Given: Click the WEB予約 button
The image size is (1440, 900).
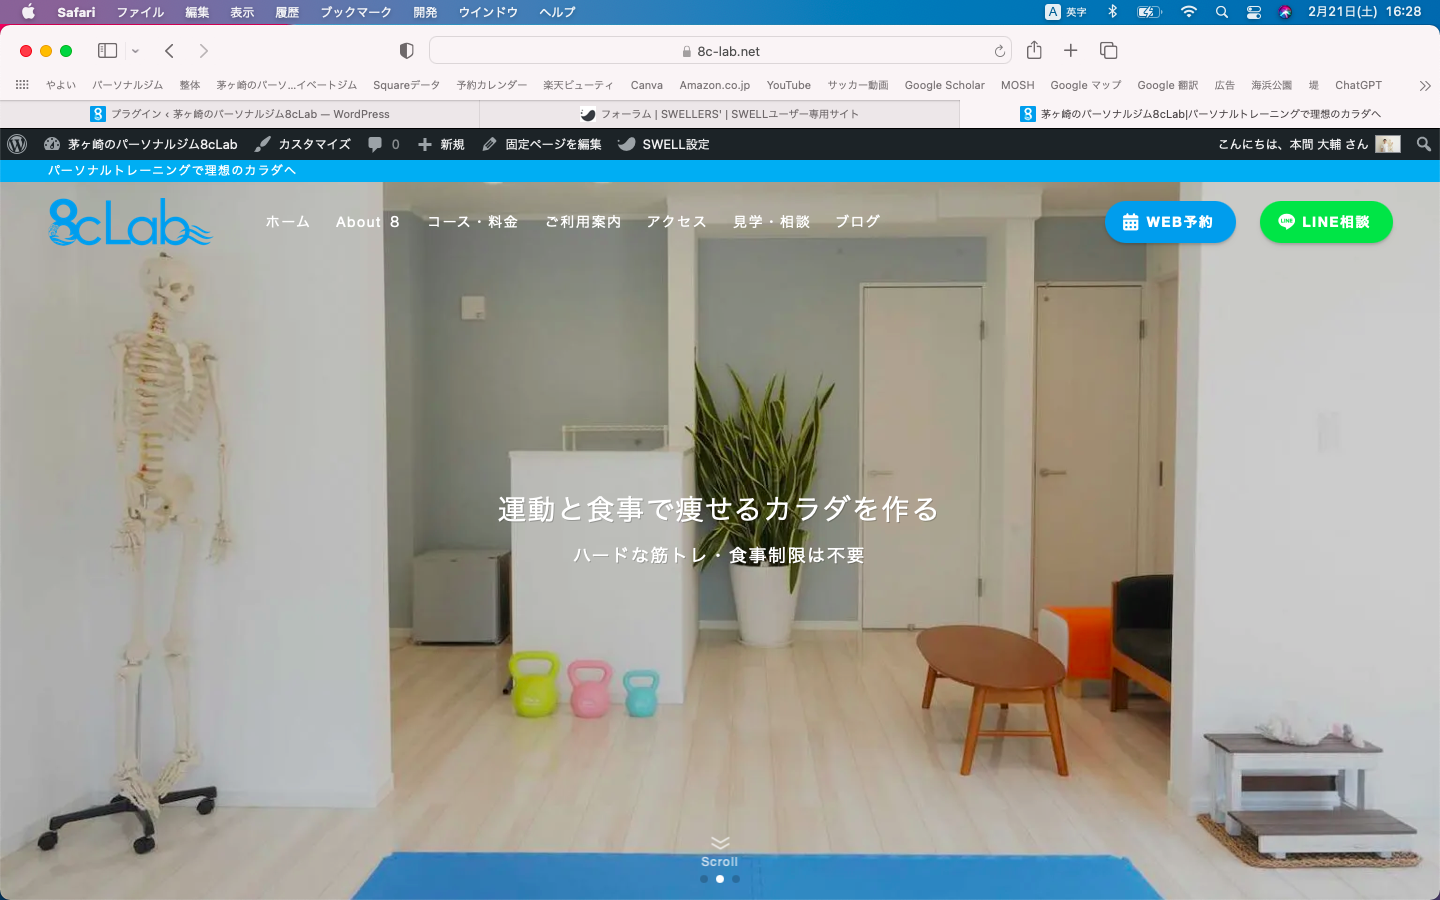Looking at the screenshot, I should coord(1169,222).
